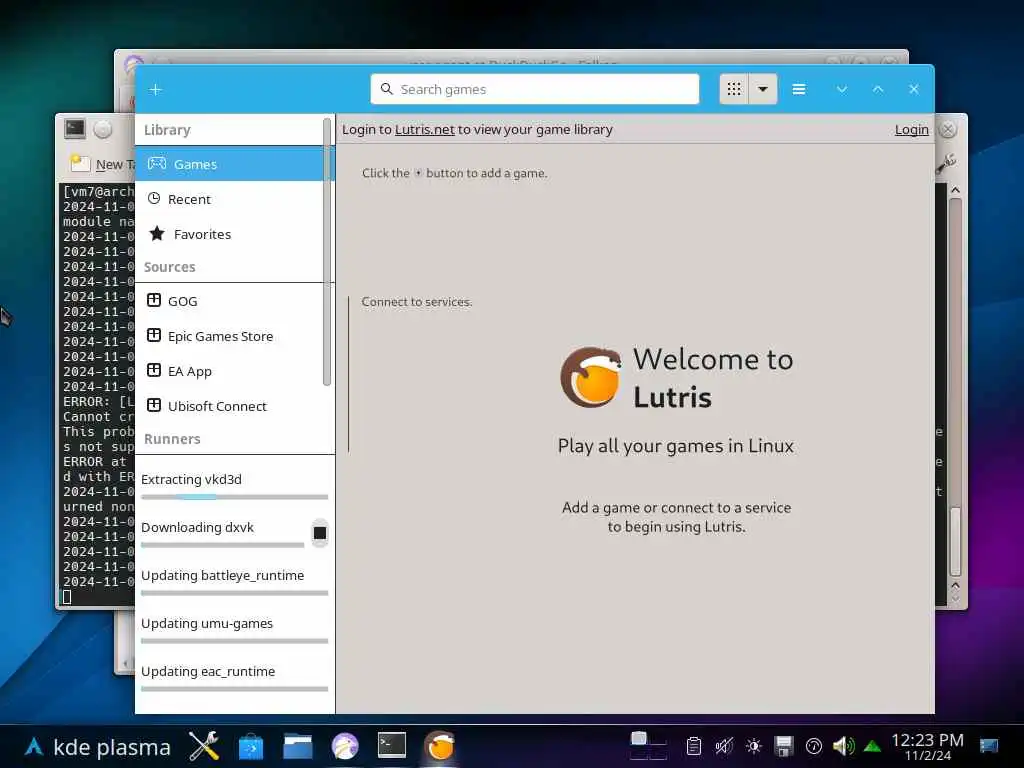Select Games in the Library sidebar

(231, 164)
